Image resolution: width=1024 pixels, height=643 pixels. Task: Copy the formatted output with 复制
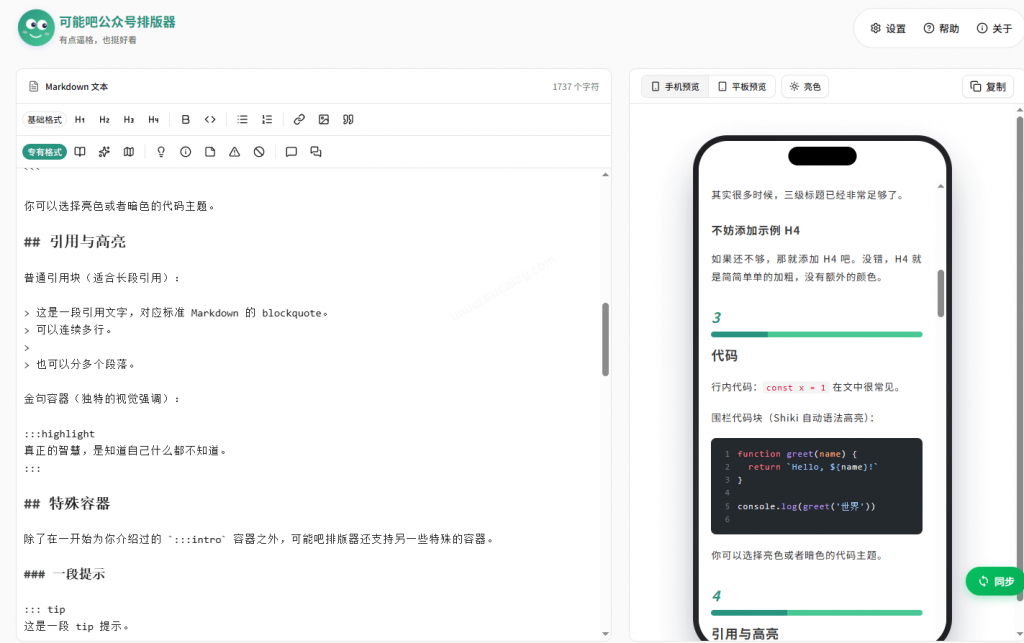click(x=987, y=87)
